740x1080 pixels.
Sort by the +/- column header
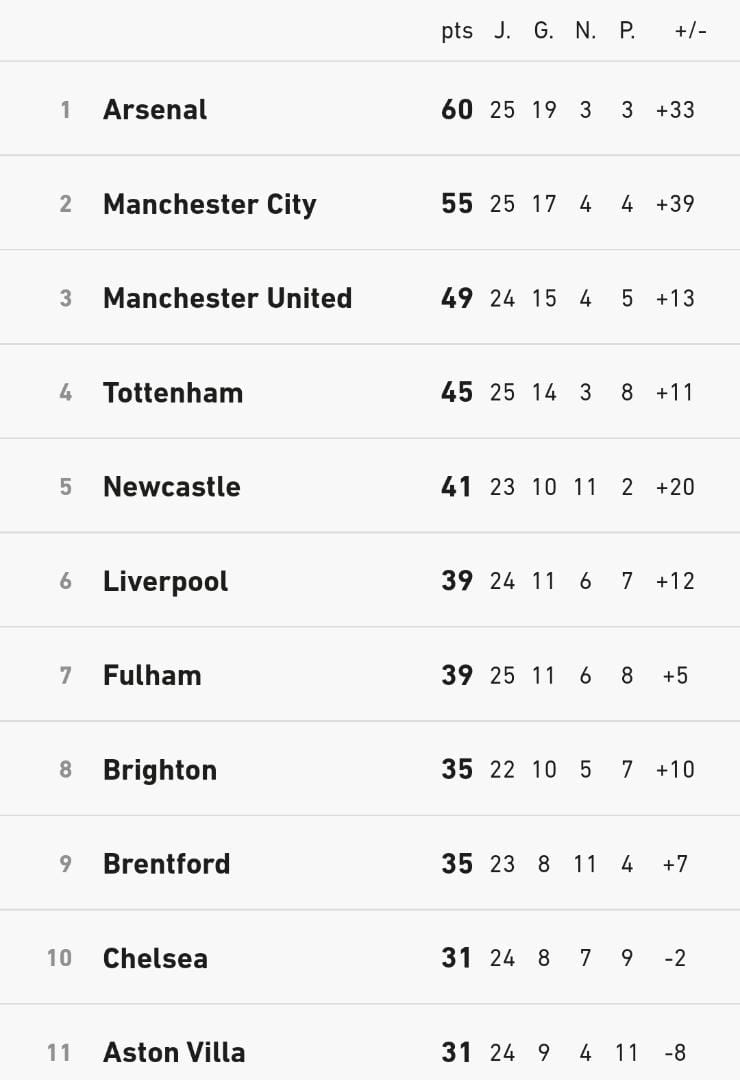(x=690, y=31)
